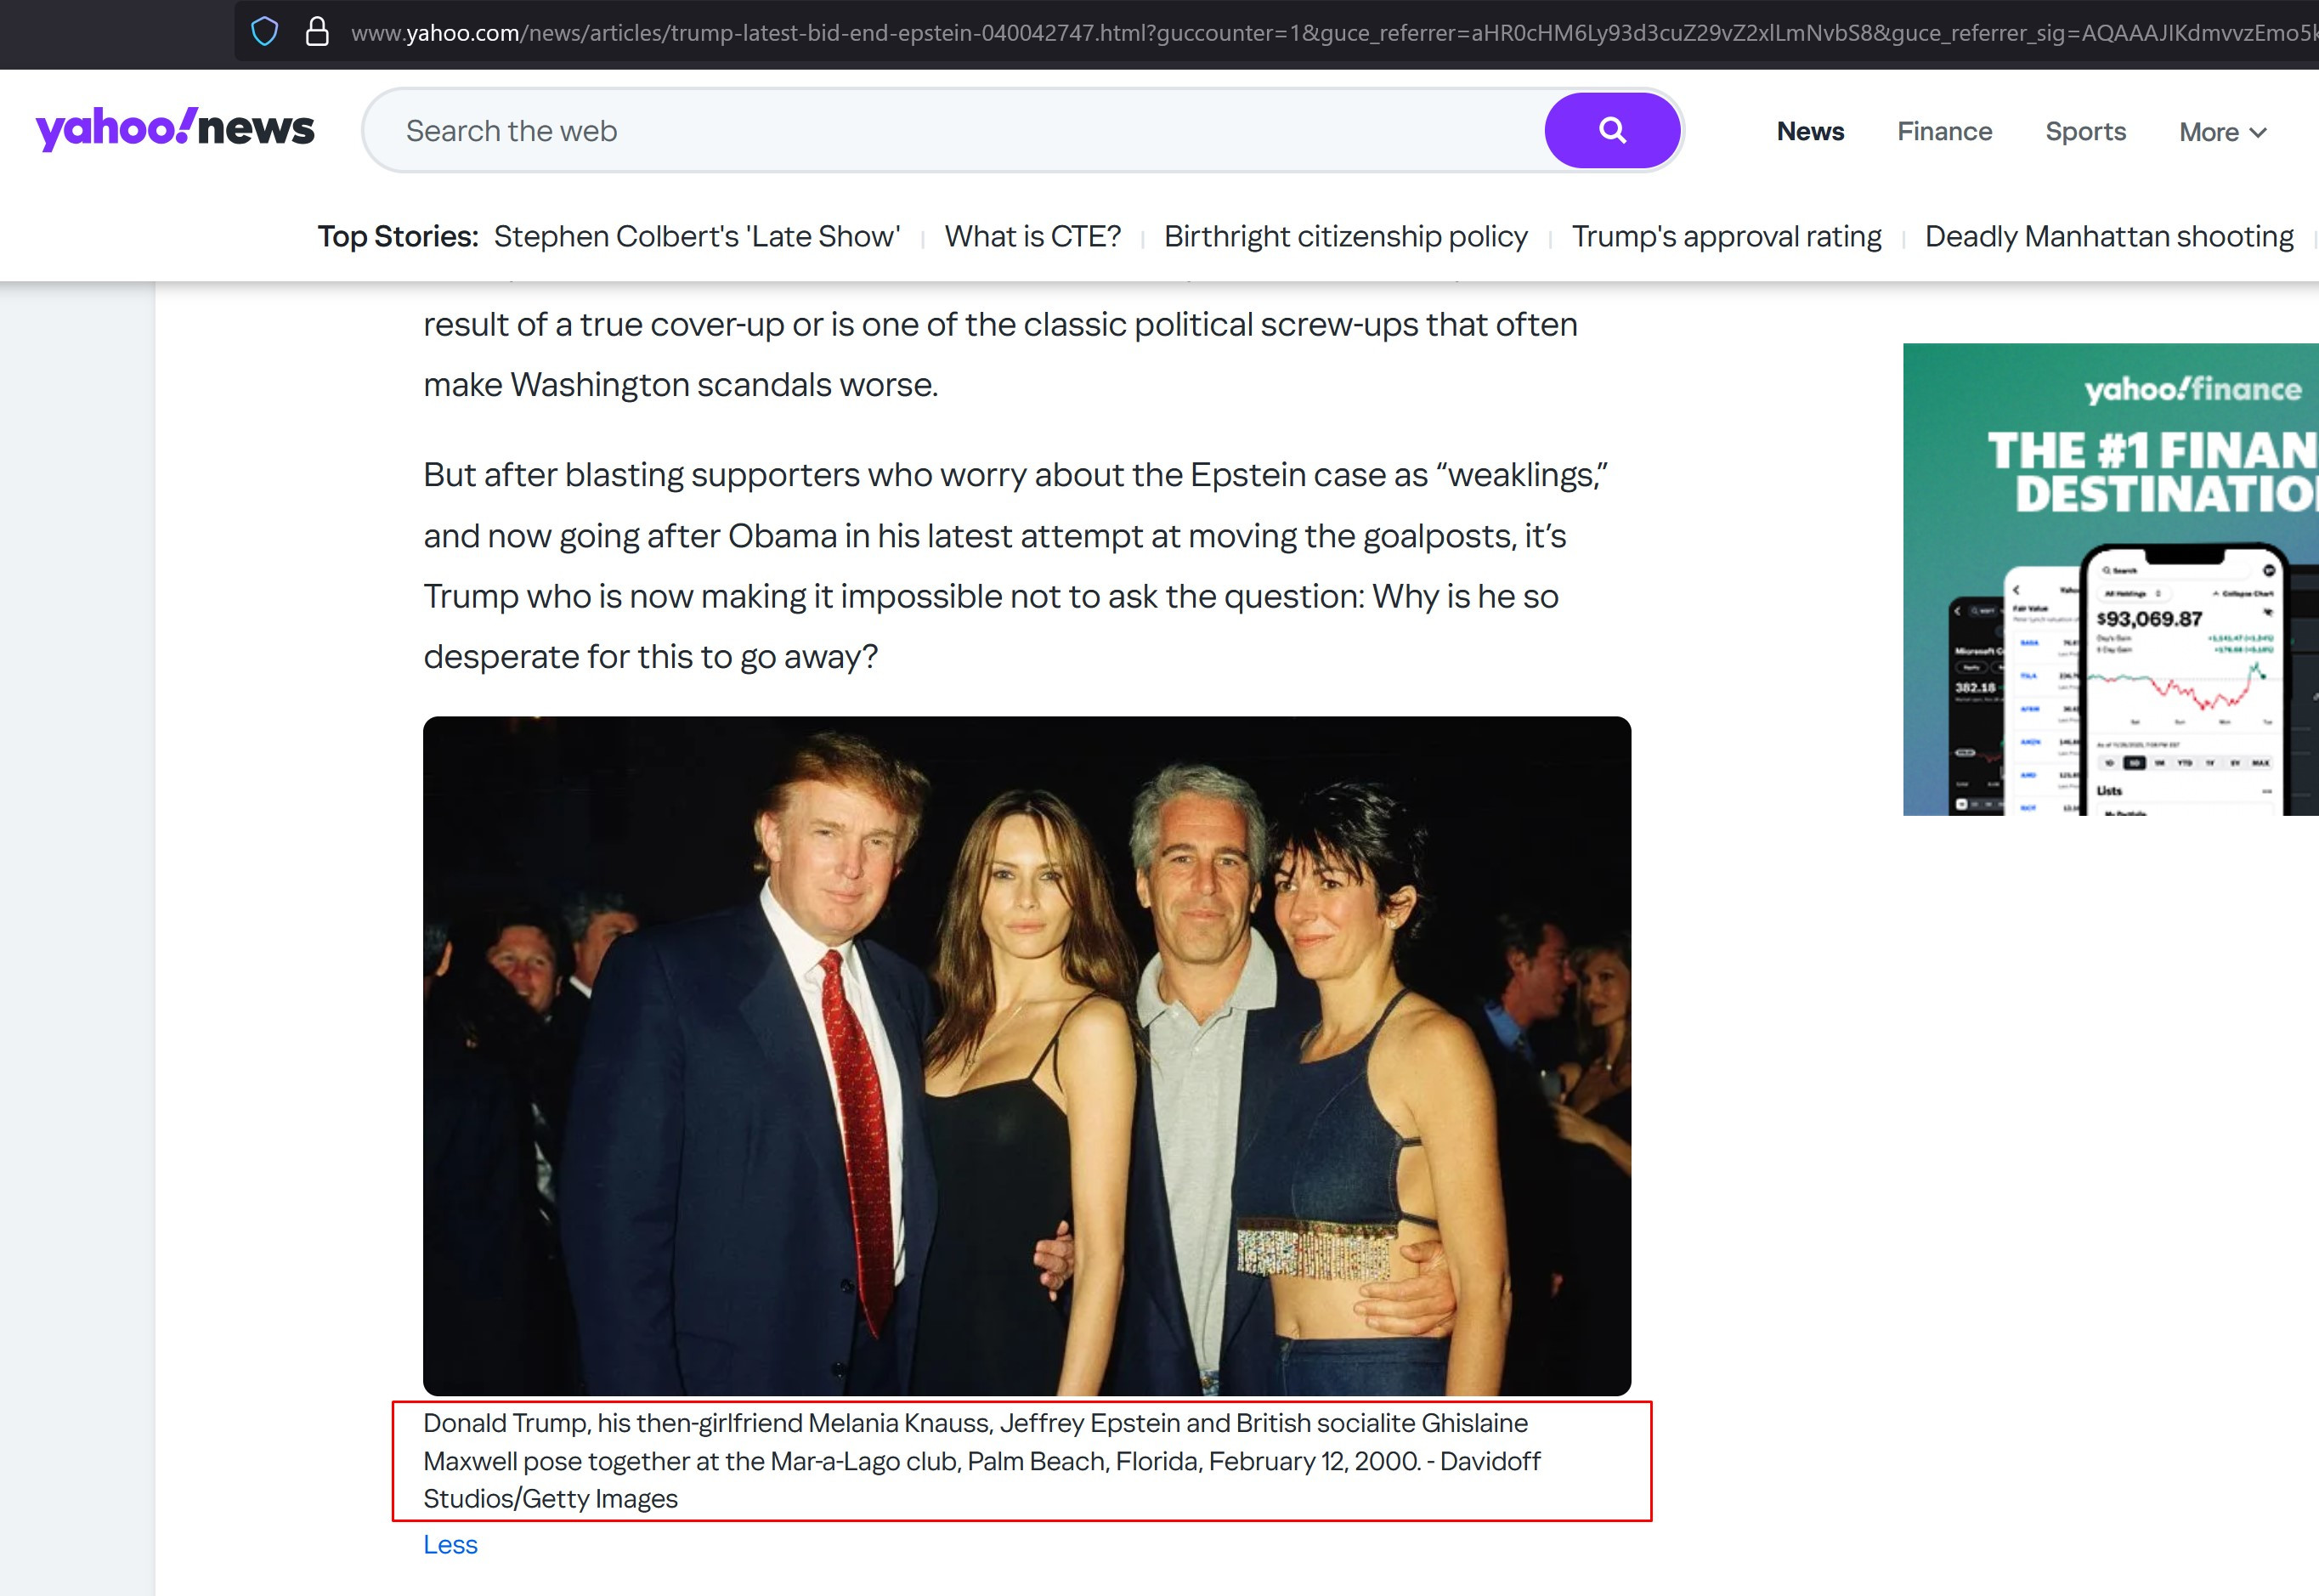Open the News navigation tab
2319x1596 pixels.
[x=1809, y=131]
